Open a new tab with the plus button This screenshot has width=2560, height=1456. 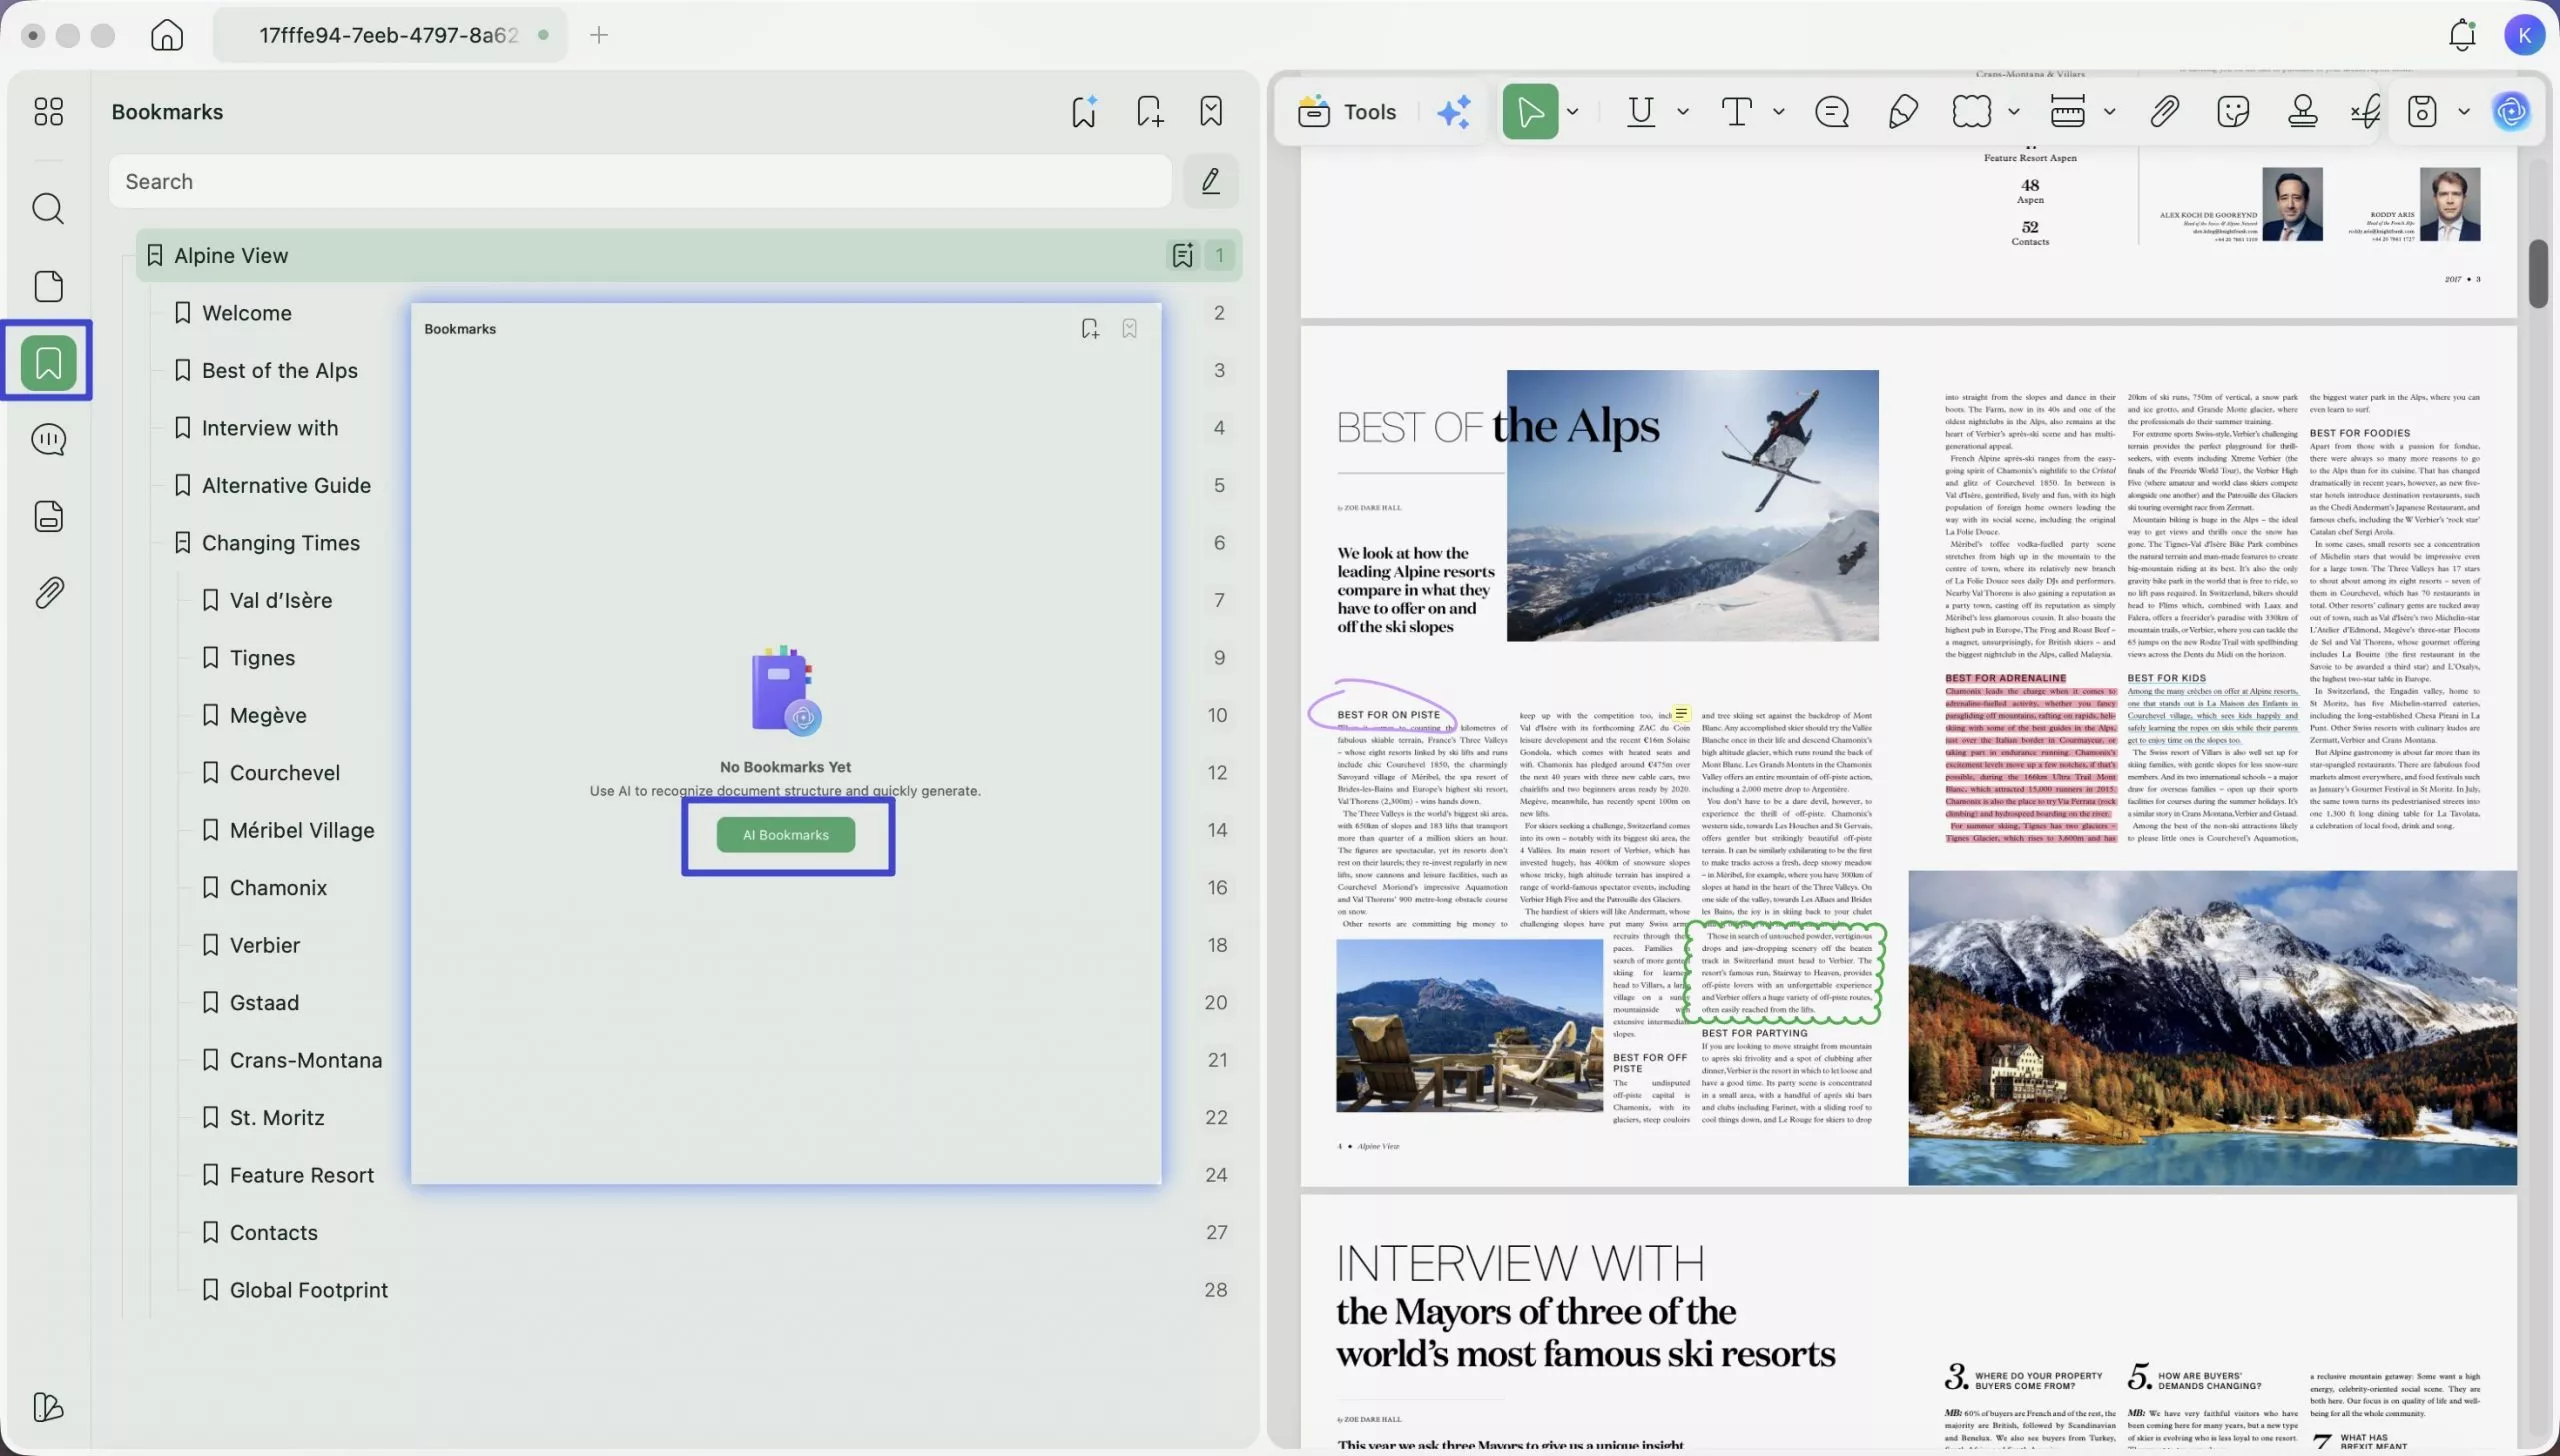pos(600,35)
